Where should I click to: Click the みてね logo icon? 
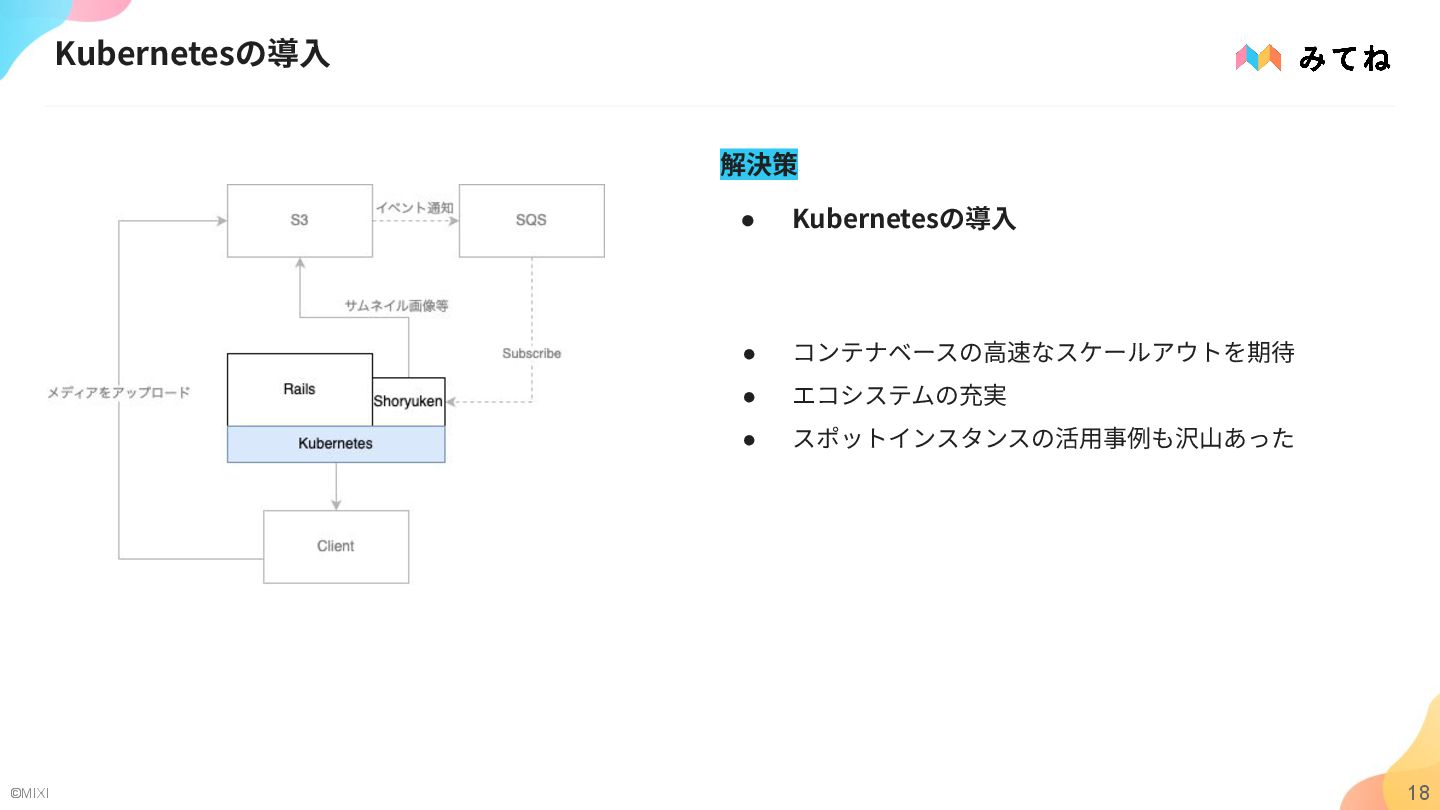click(1258, 58)
